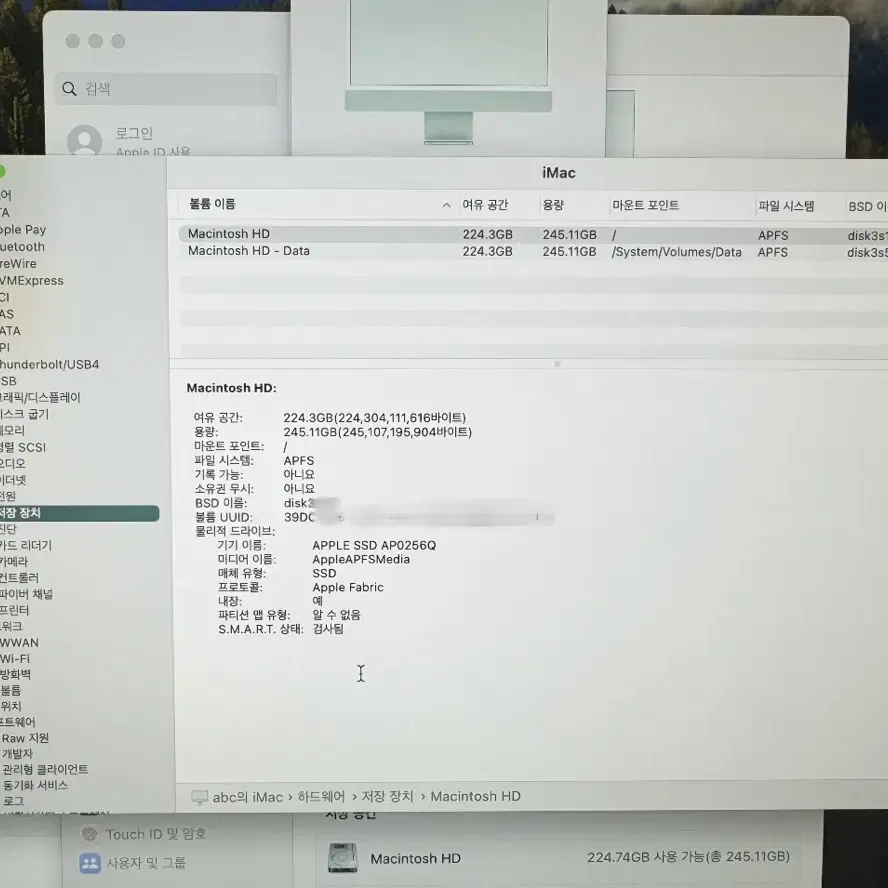Select 컨트롤러 in the sidebar

click(x=19, y=578)
